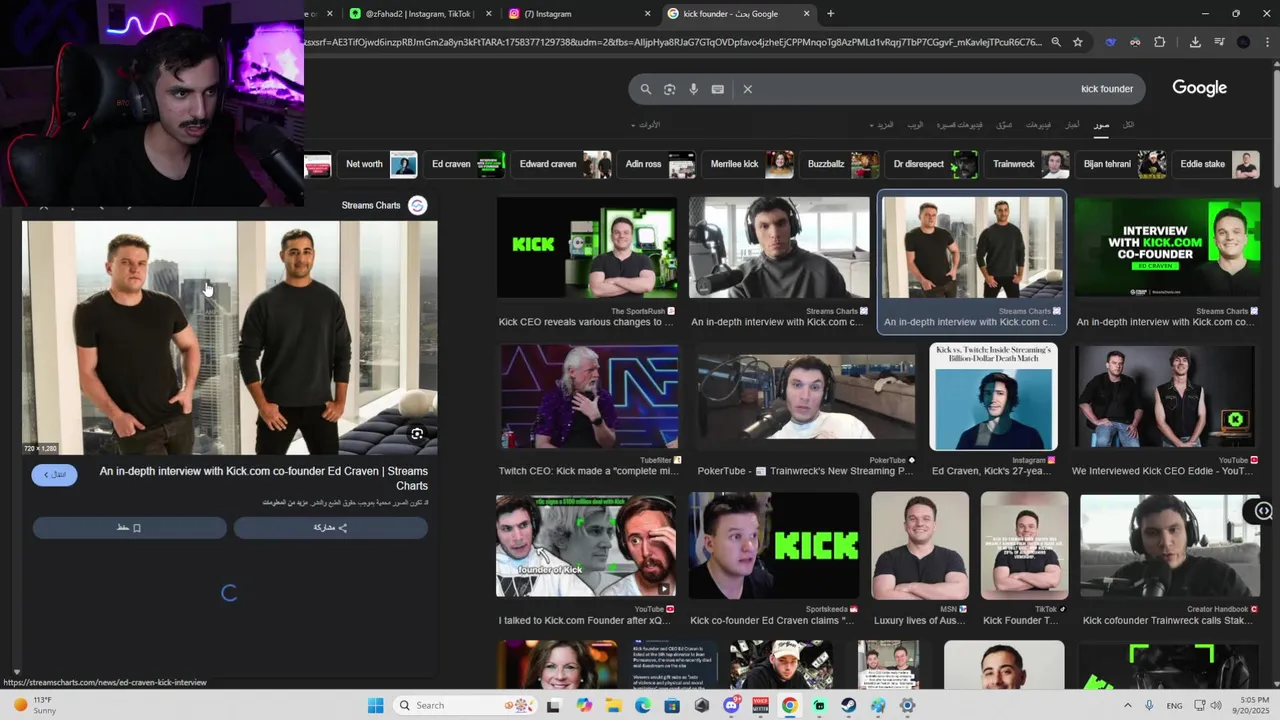Filter by Ed craven chip
Viewport: 1280px width, 720px height.
tap(465, 164)
